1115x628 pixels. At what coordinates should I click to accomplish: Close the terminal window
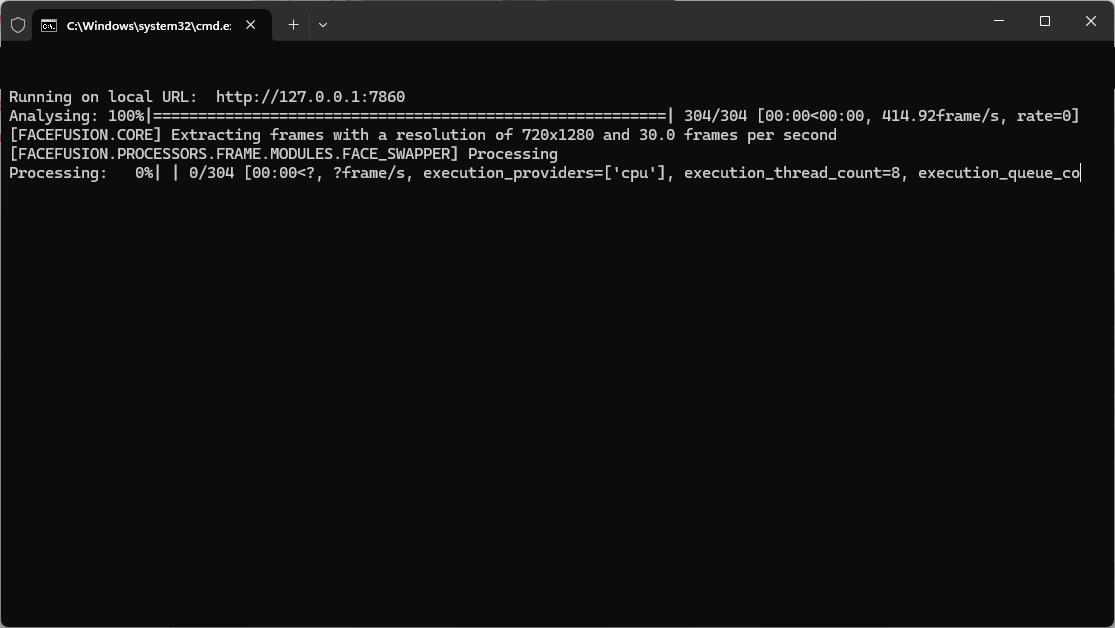[x=1091, y=21]
